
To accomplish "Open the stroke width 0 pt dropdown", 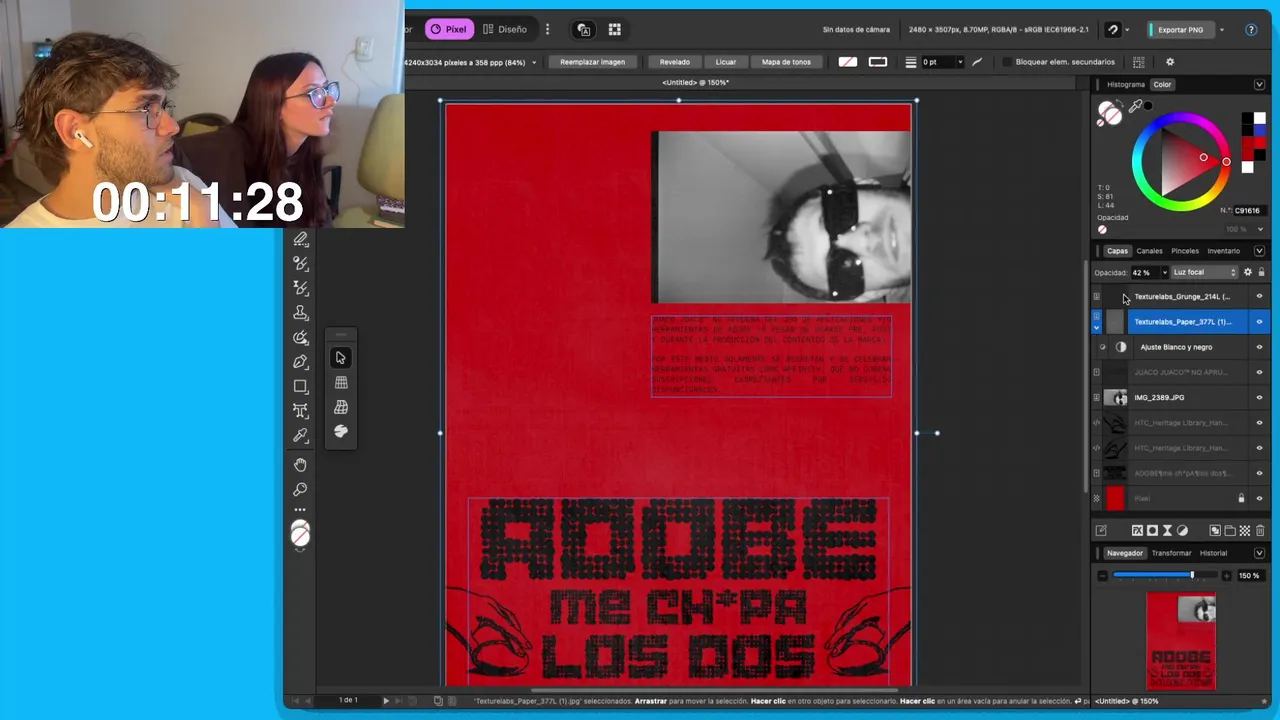I will pyautogui.click(x=960, y=62).
